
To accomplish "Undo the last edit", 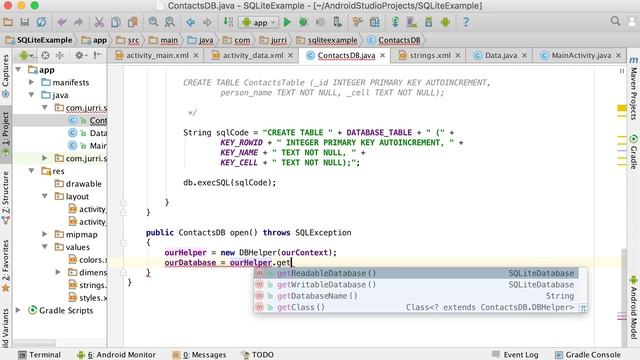I will pos(62,22).
